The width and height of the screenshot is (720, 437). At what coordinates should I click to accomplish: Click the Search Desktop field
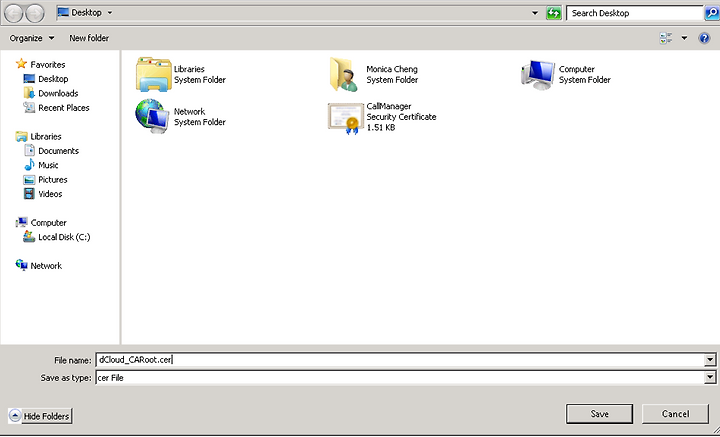pyautogui.click(x=635, y=13)
